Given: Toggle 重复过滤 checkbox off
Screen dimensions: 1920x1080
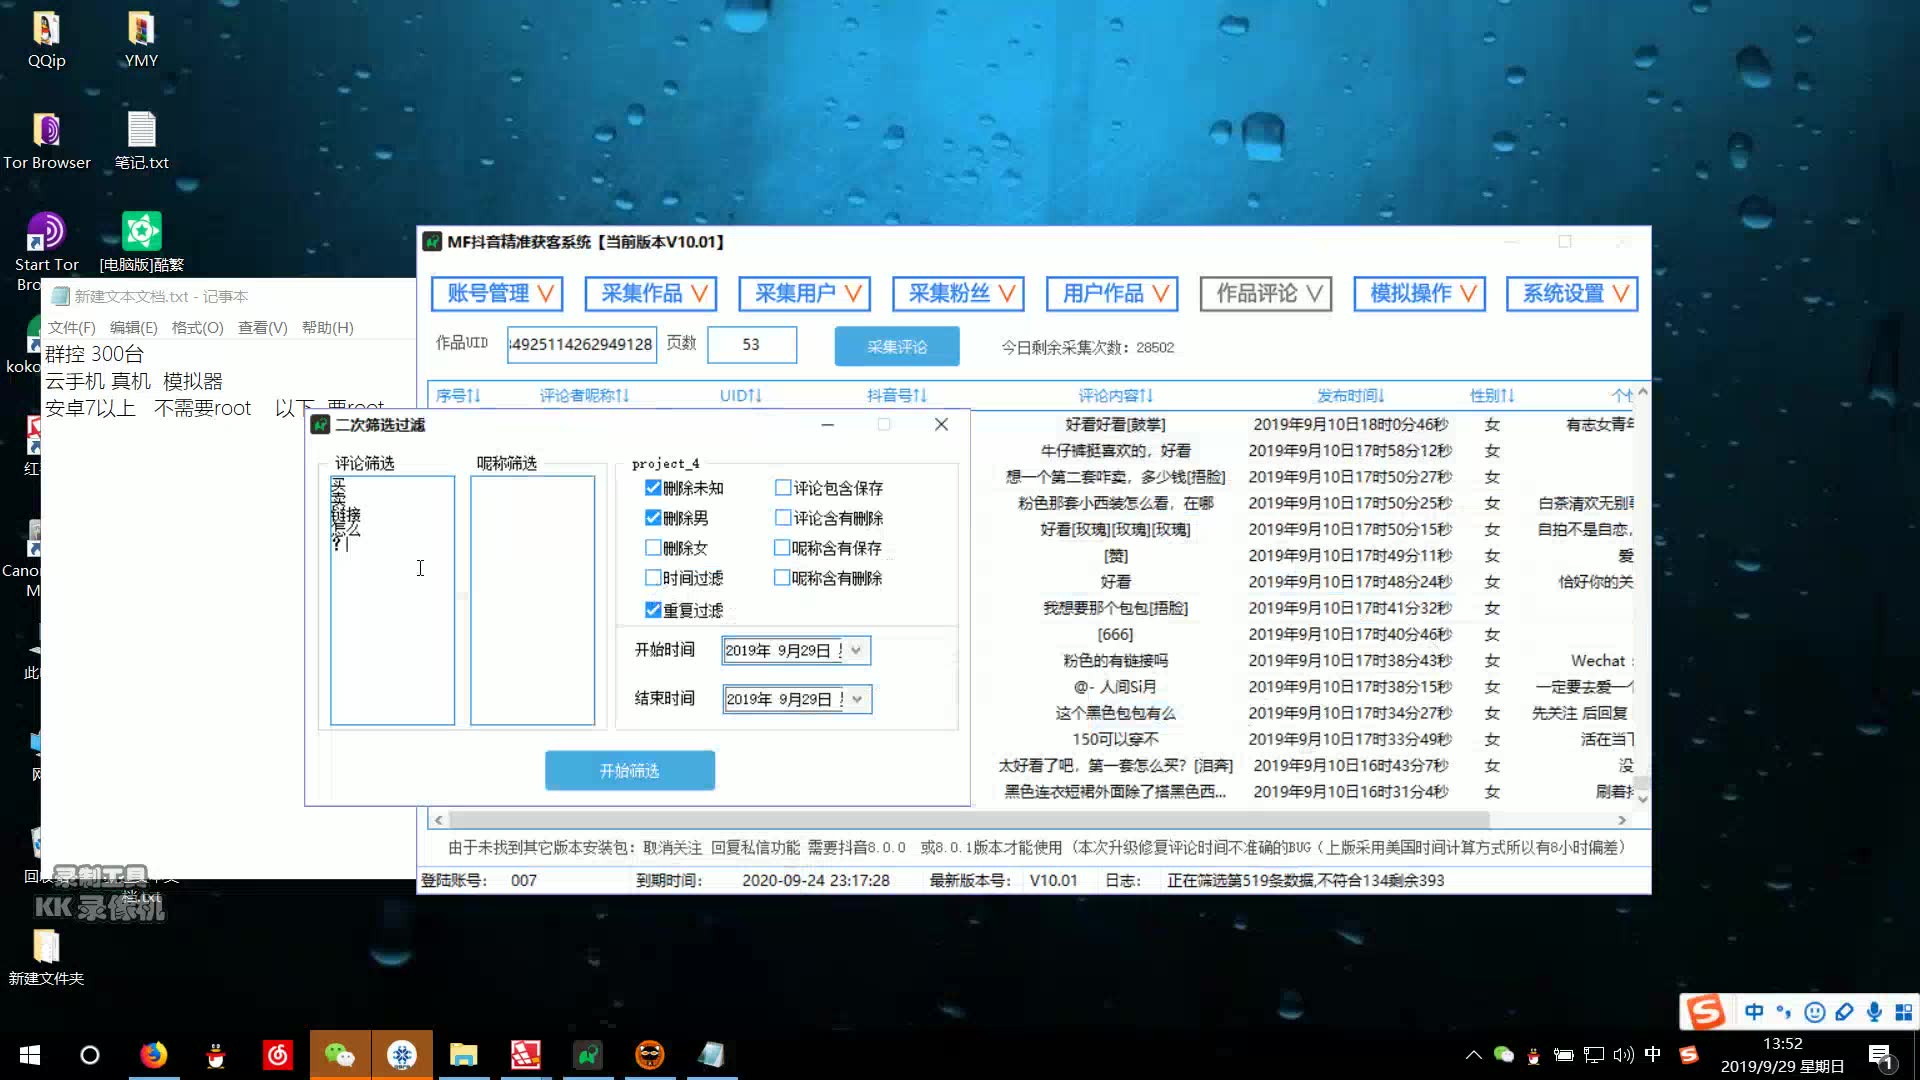Looking at the screenshot, I should point(653,609).
